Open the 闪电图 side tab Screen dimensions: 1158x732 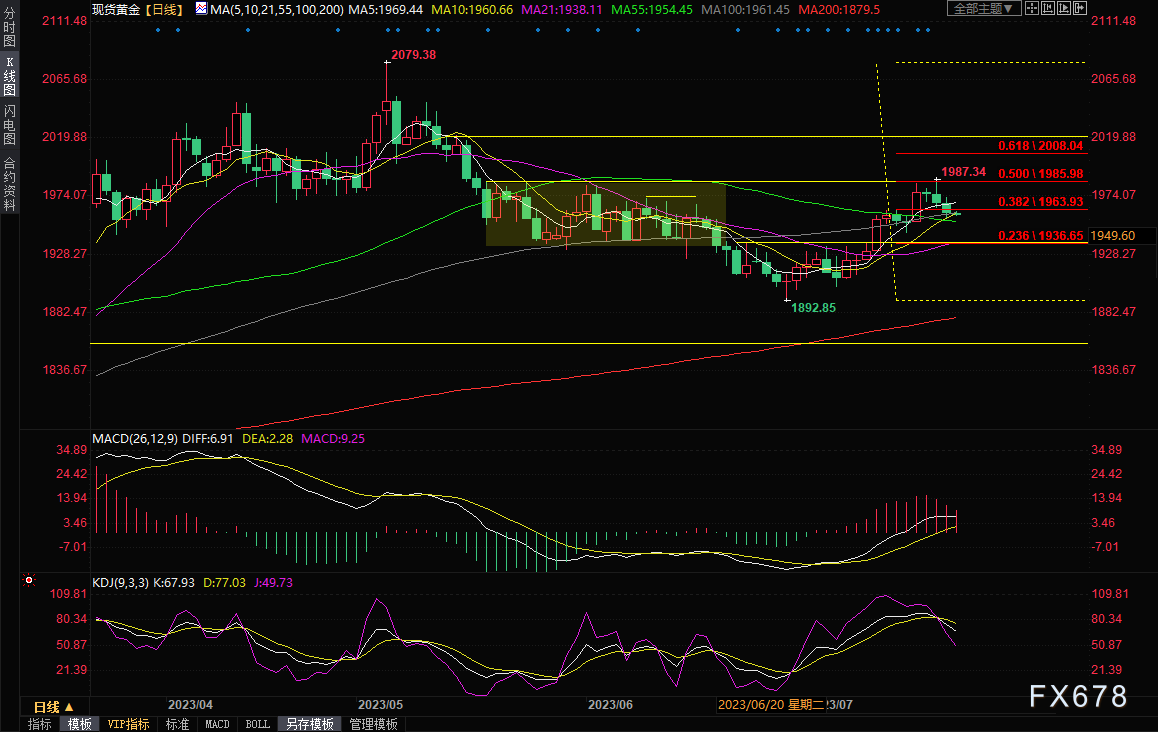(x=10, y=124)
